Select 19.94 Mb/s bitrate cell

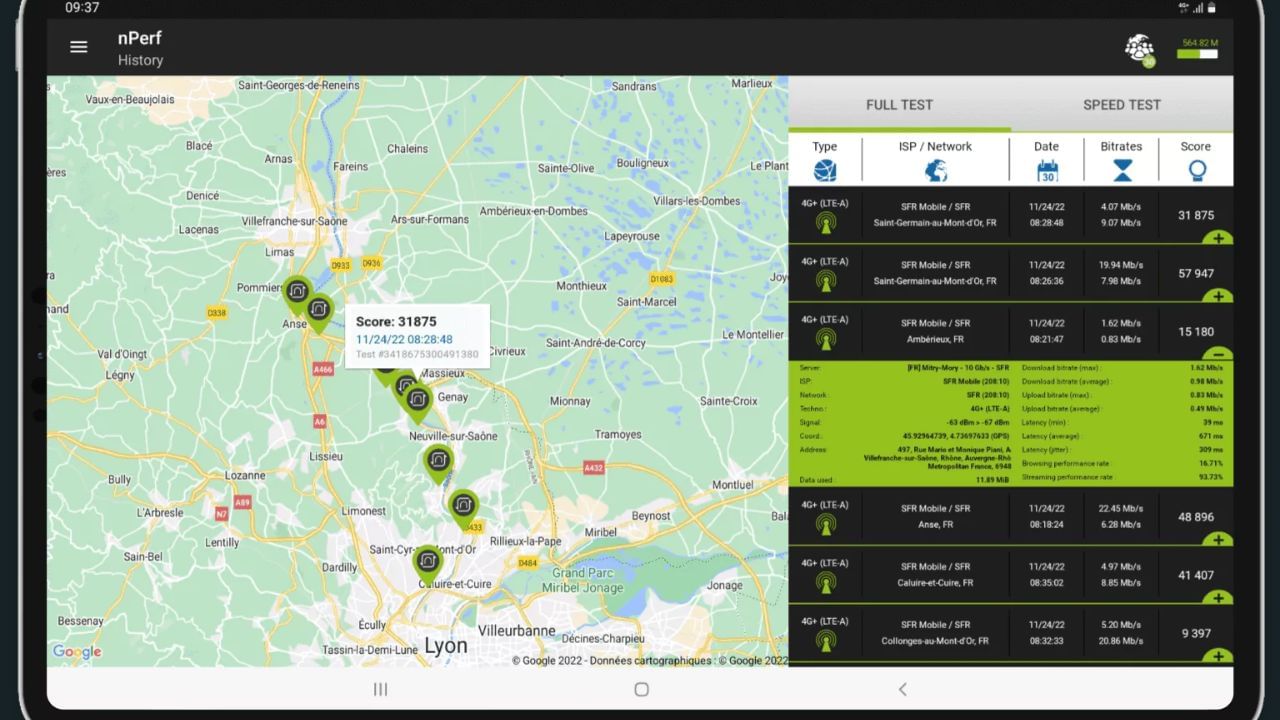tap(1121, 265)
